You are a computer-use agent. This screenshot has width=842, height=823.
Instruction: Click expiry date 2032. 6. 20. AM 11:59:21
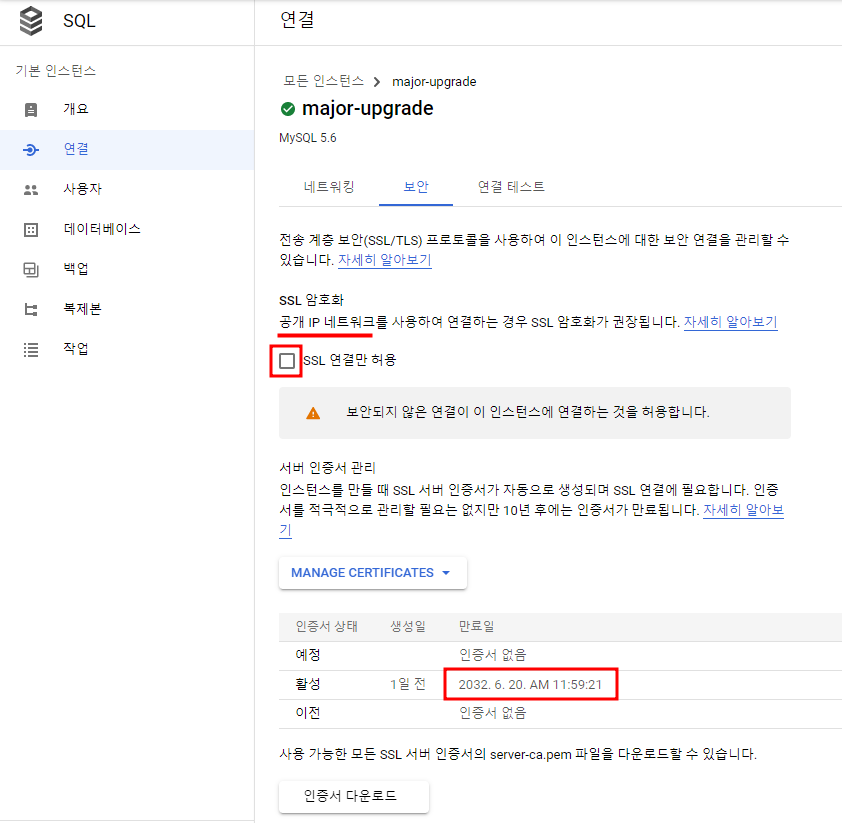530,684
